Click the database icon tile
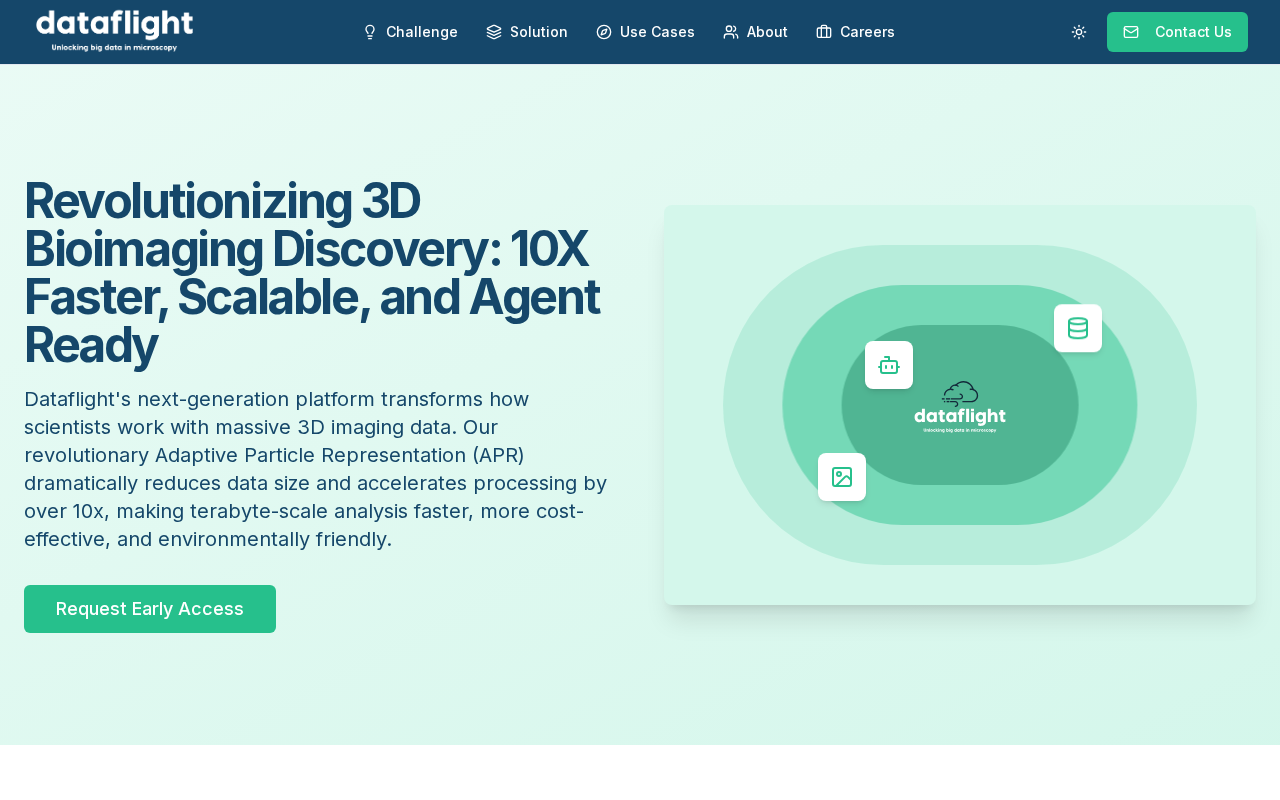The height and width of the screenshot is (800, 1280). (1078, 328)
